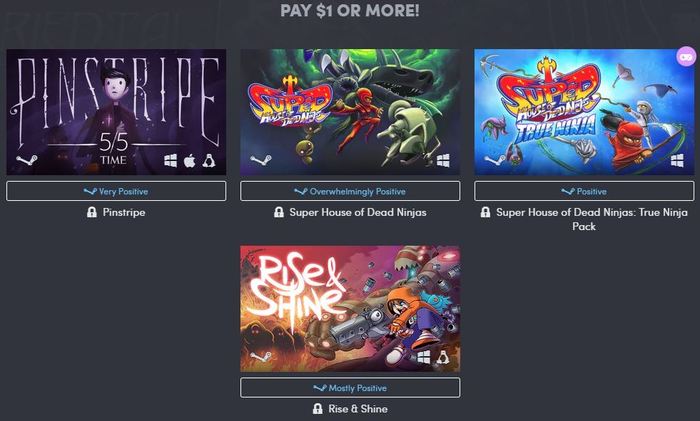This screenshot has width=700, height=421.
Task: Click the lock icon beside Pinstripe title
Action: (x=92, y=212)
